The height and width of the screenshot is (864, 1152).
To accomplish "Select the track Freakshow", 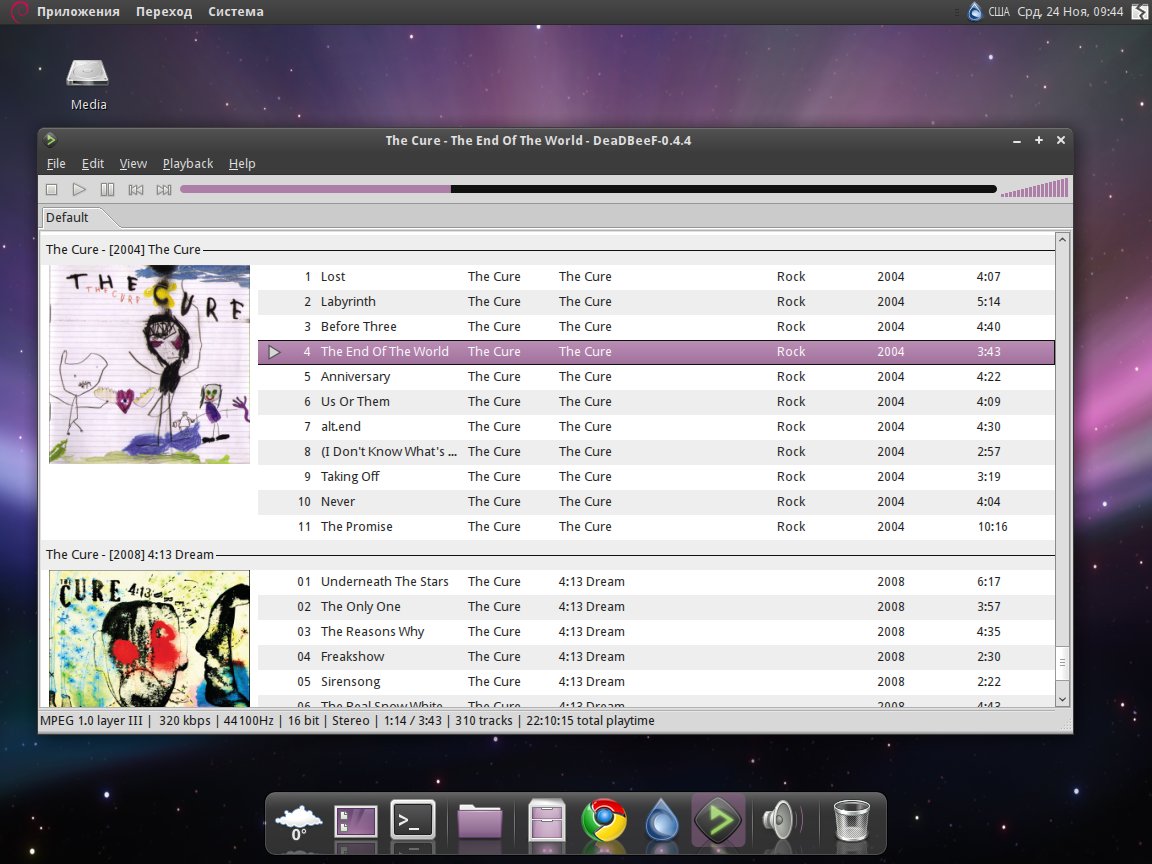I will (656, 657).
